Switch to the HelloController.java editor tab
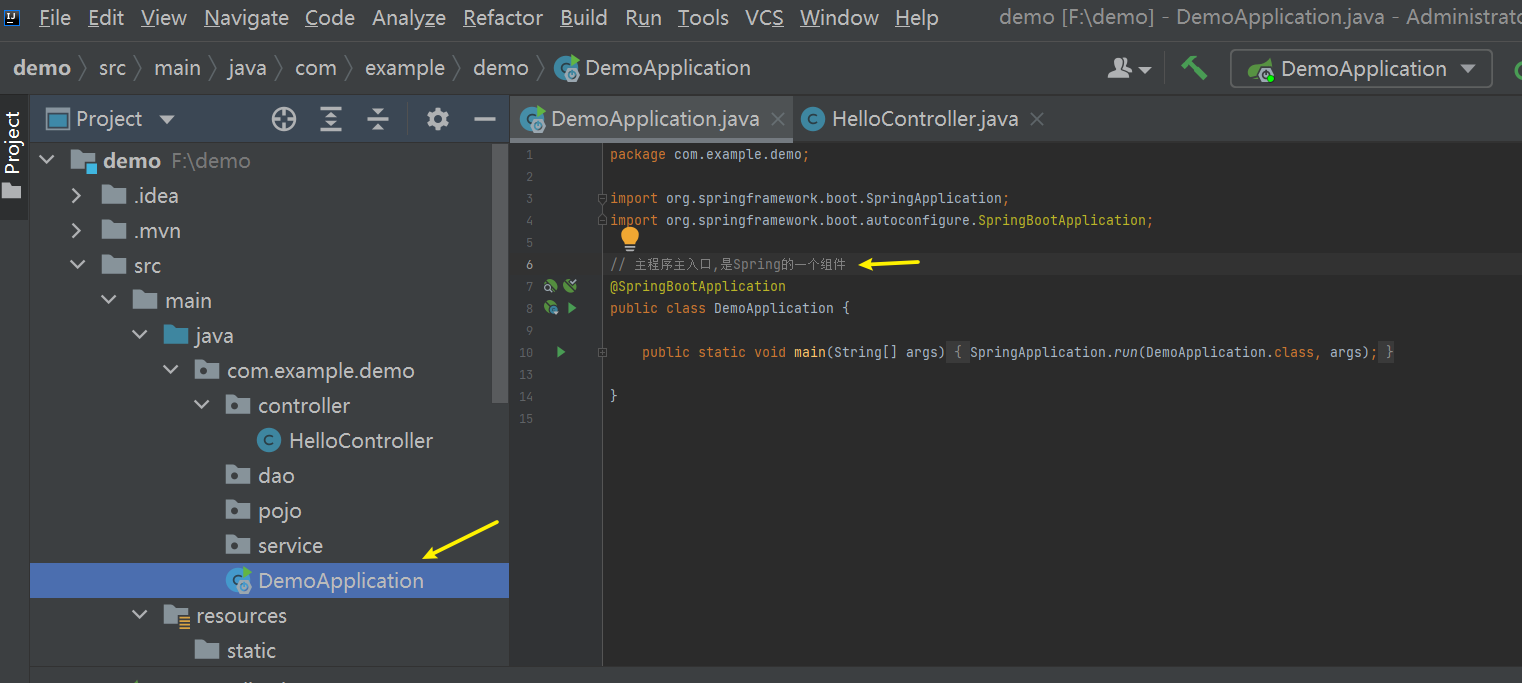Screen dimensions: 1522x683 tap(924, 119)
